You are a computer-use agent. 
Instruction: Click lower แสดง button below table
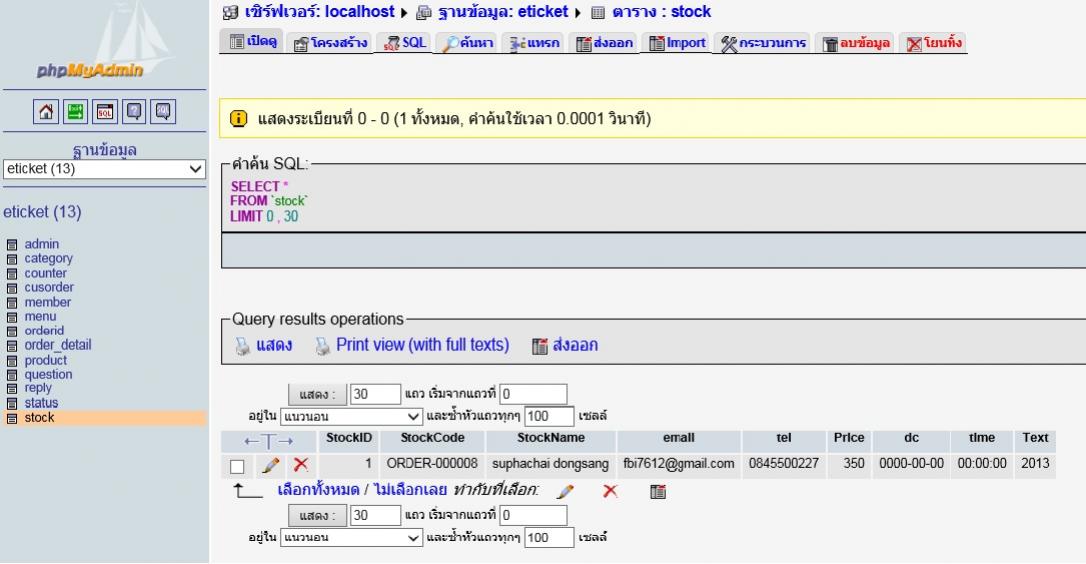click(317, 515)
